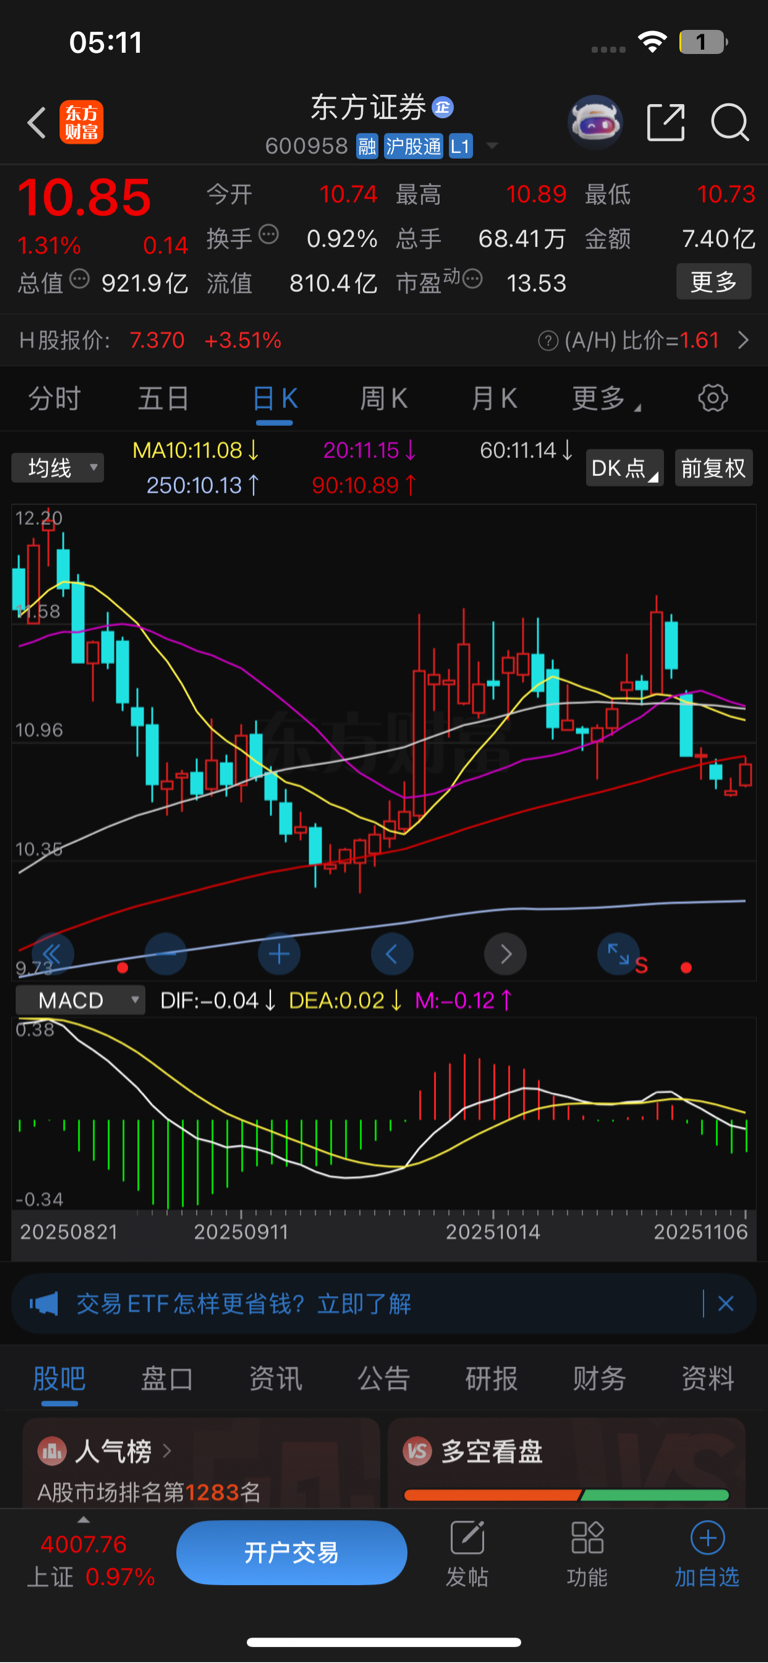Image resolution: width=768 pixels, height=1663 pixels.
Task: Select the 月K chart tab
Action: click(493, 399)
